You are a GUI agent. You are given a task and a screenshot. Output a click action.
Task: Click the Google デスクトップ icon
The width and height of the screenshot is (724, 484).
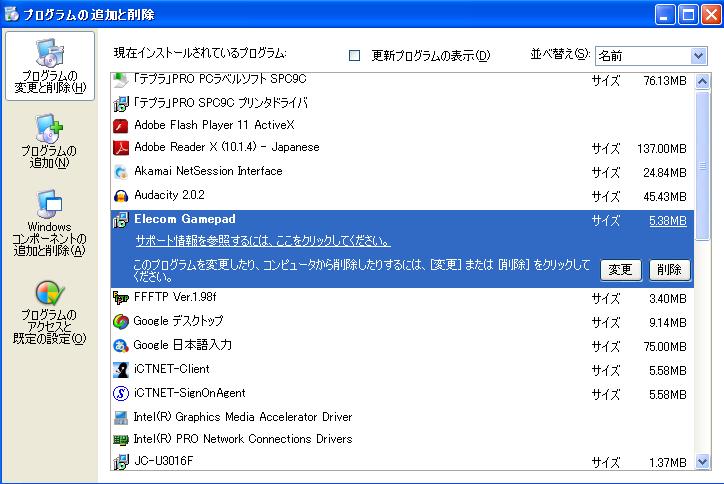(121, 321)
